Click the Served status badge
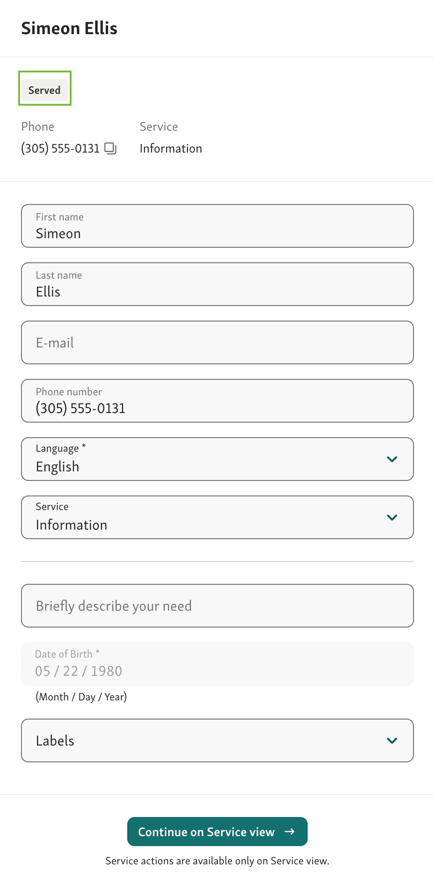The height and width of the screenshot is (878, 434). [45, 90]
